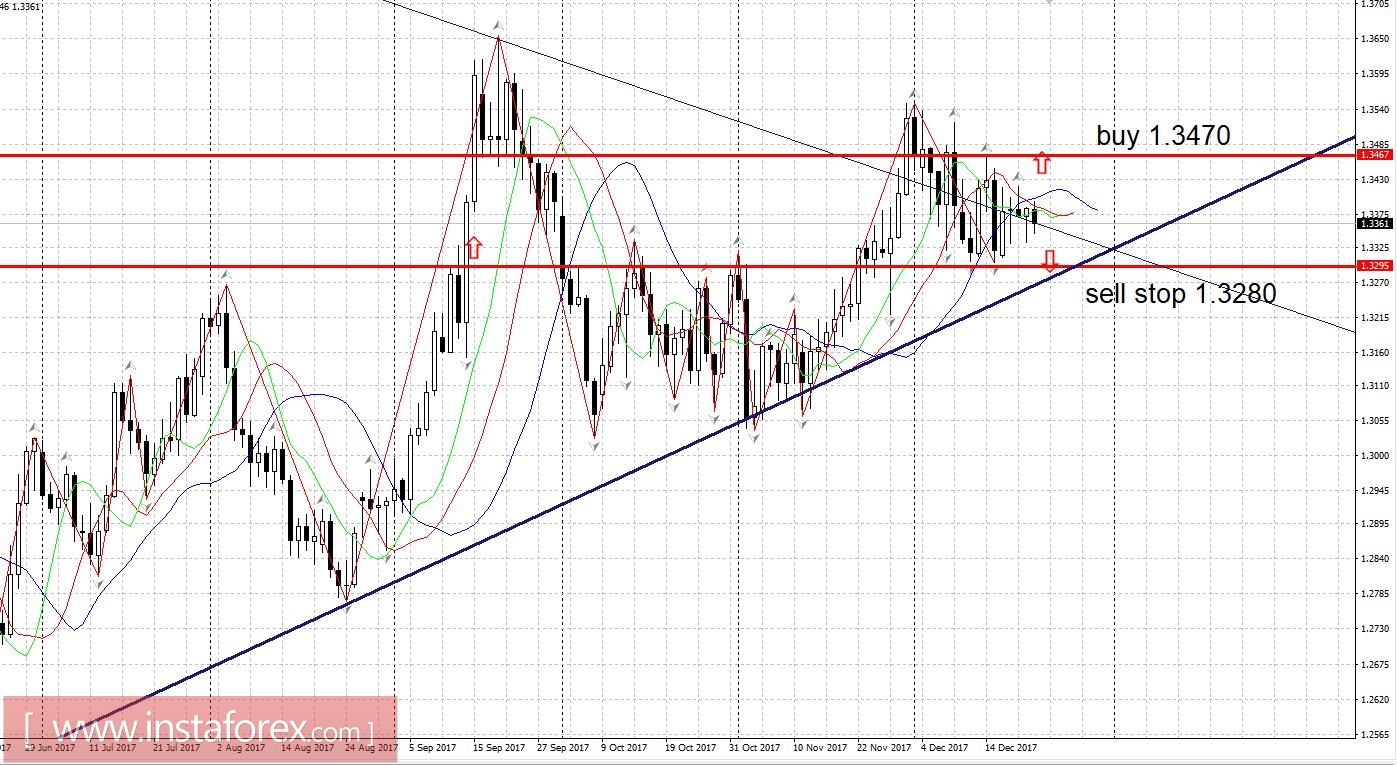Click the '14 Dec 2017' date label
Image resolution: width=1397 pixels, height=765 pixels.
[1011, 747]
